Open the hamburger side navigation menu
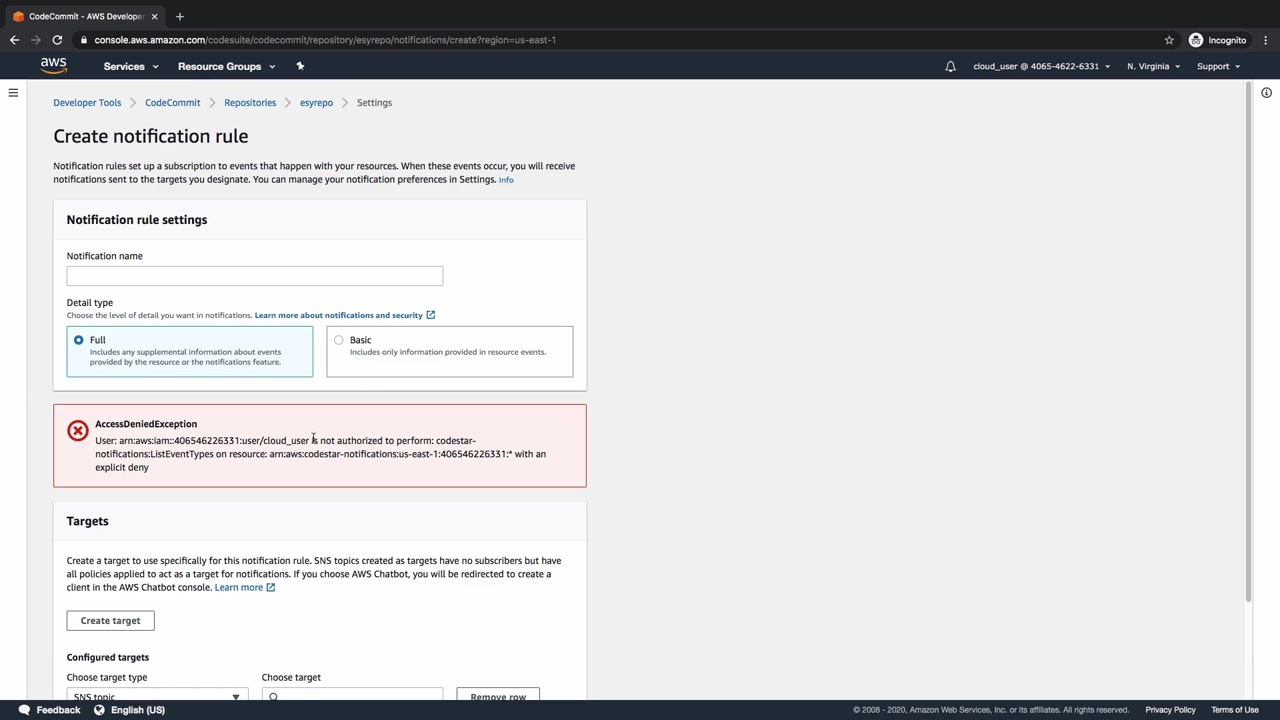Screen dimensions: 1280x720 point(13,93)
